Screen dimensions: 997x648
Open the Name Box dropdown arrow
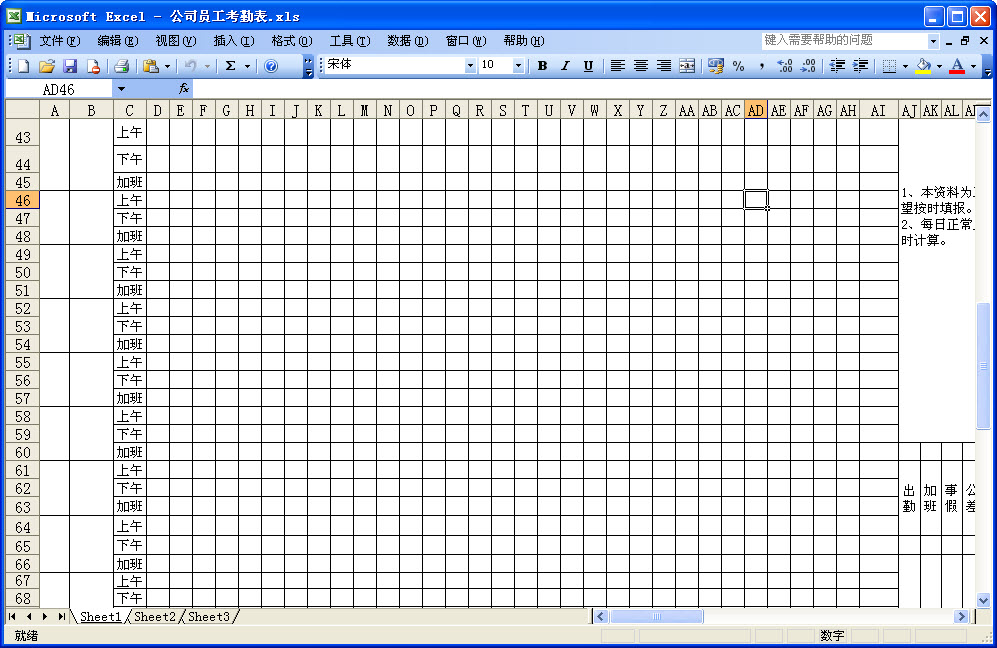click(x=121, y=89)
